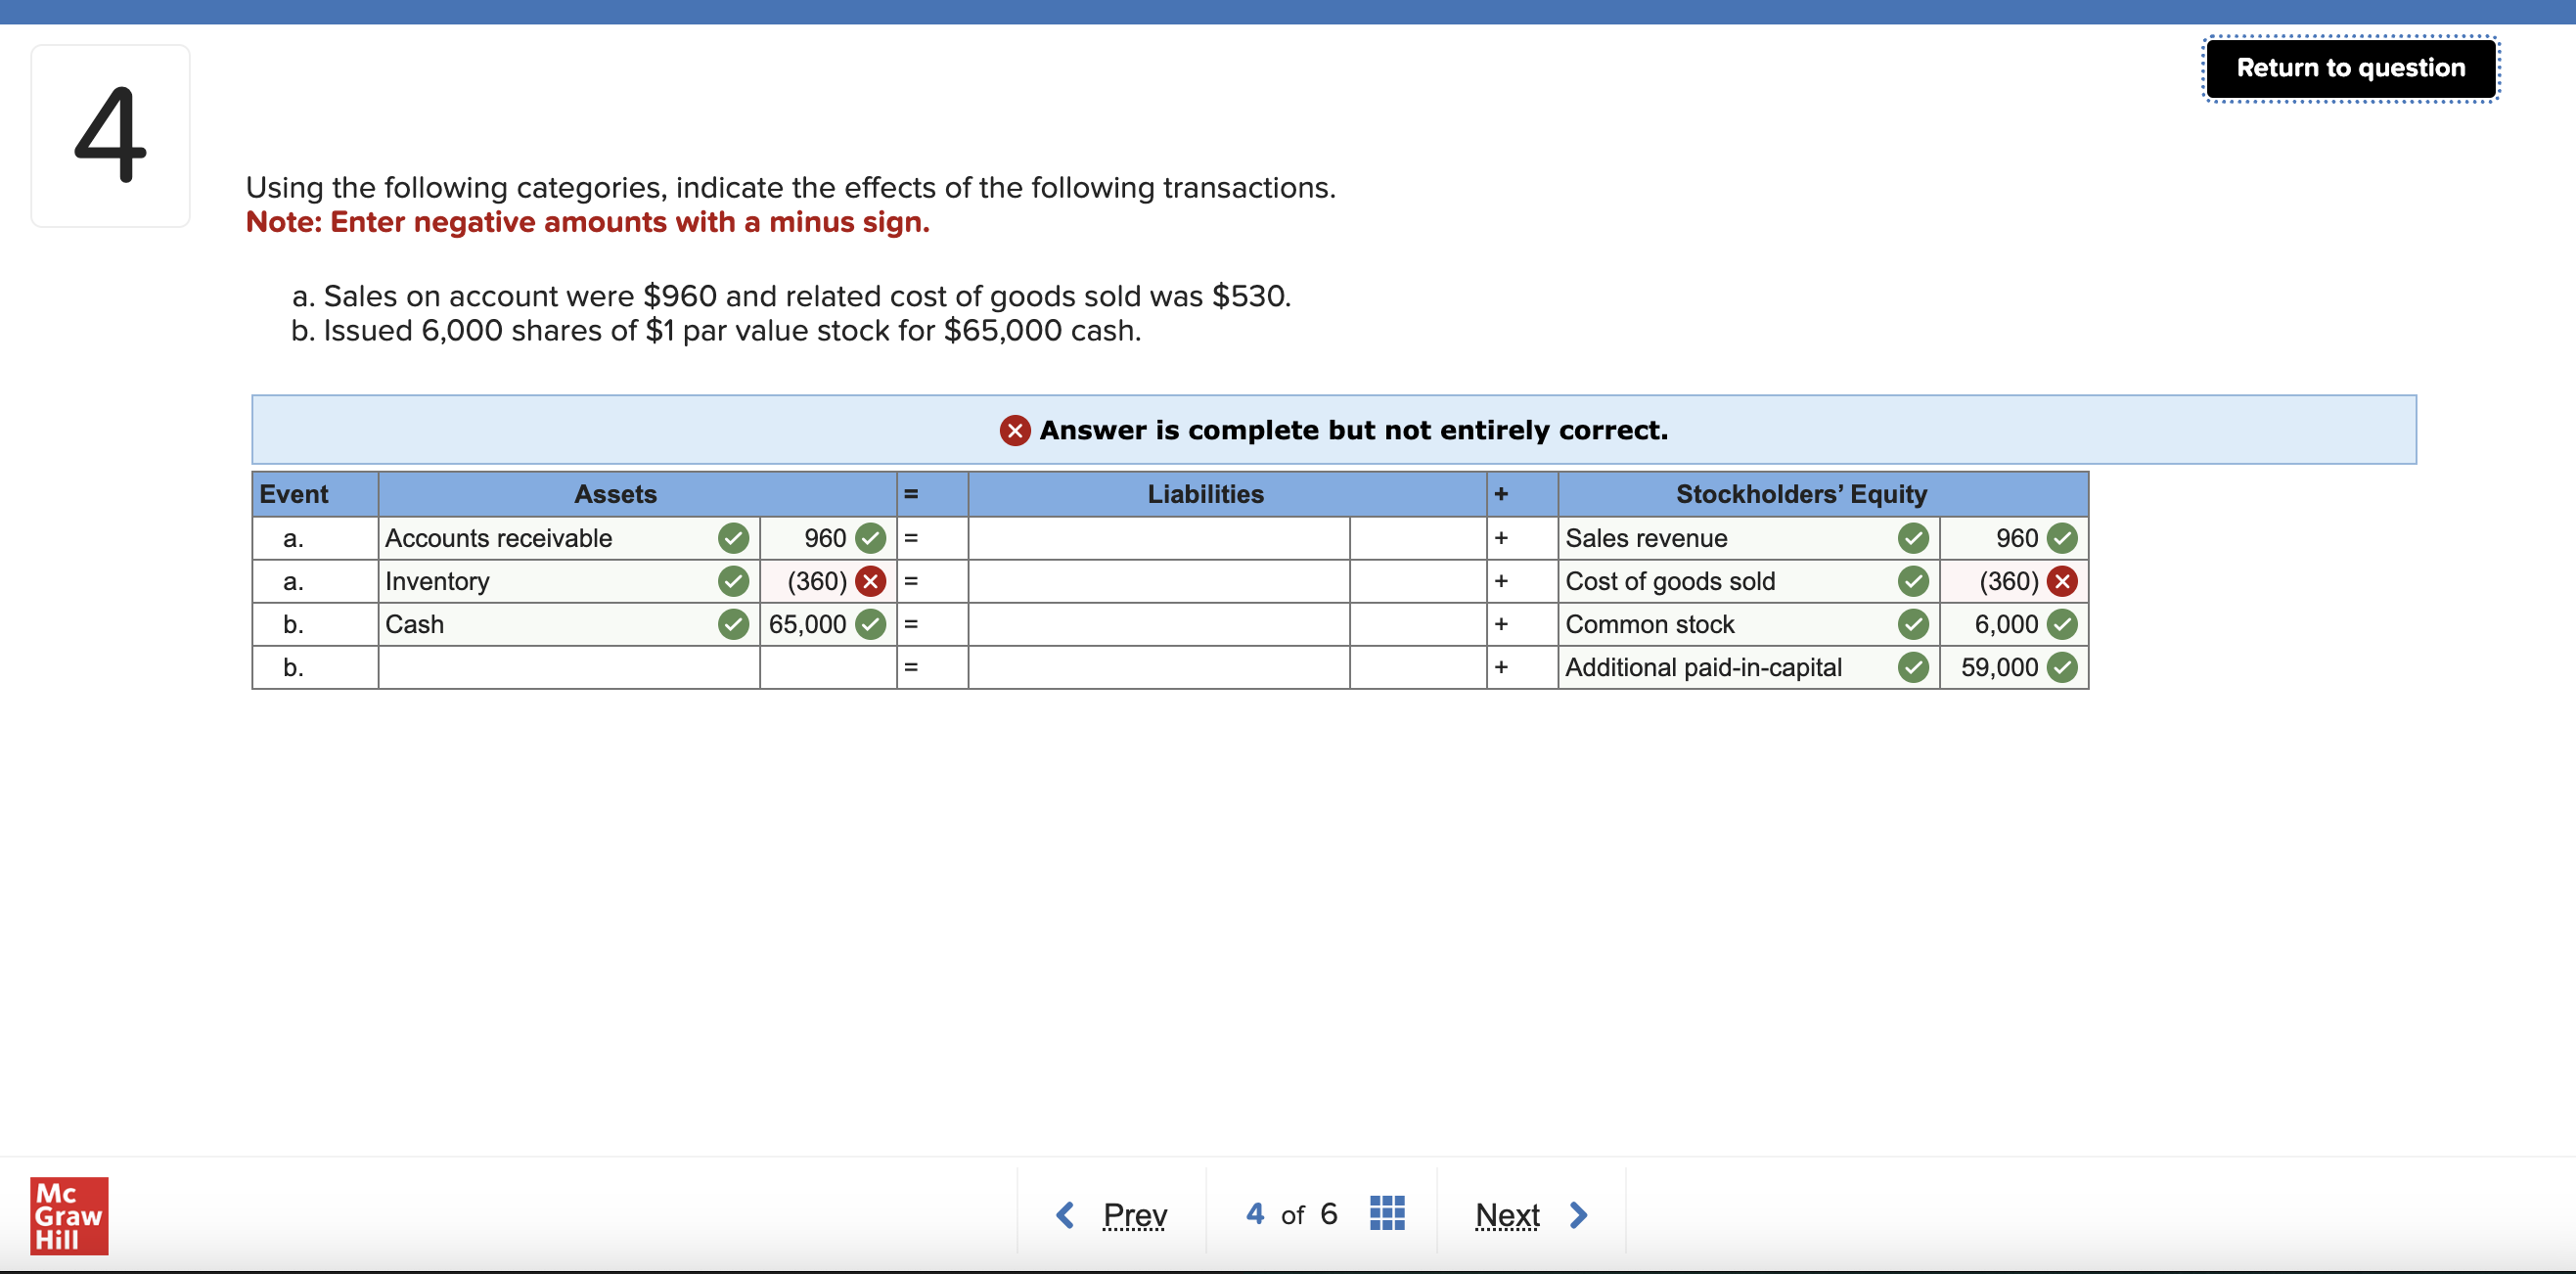The width and height of the screenshot is (2576, 1274).
Task: Click the Return to question button
Action: [2349, 67]
